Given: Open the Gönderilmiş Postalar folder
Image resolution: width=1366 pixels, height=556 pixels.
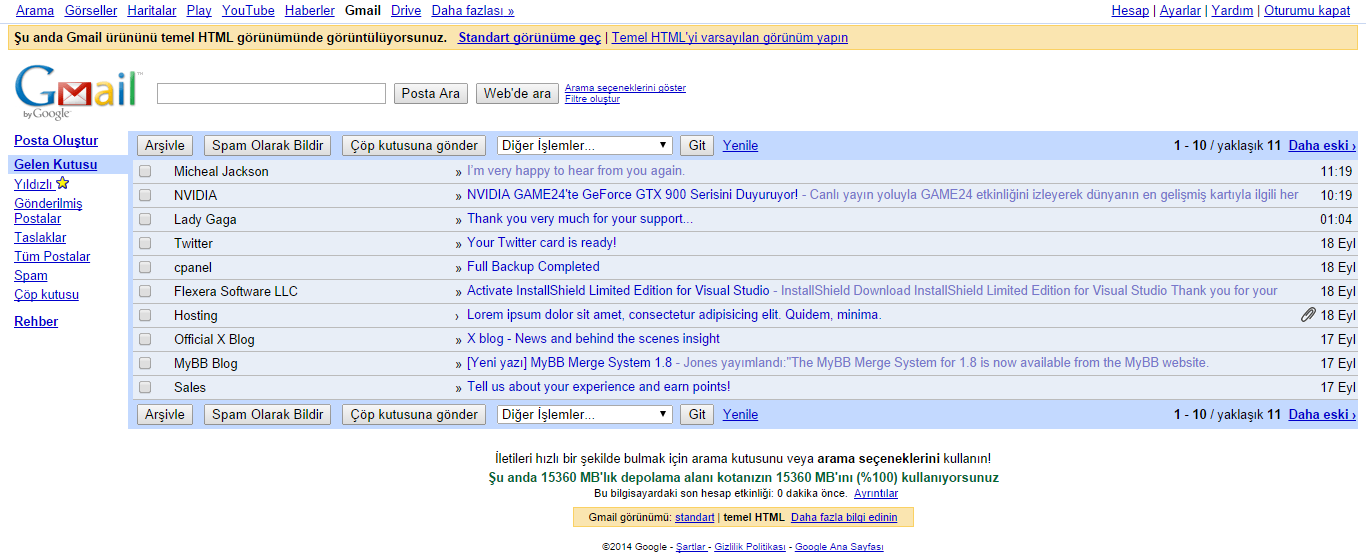Looking at the screenshot, I should tap(48, 211).
